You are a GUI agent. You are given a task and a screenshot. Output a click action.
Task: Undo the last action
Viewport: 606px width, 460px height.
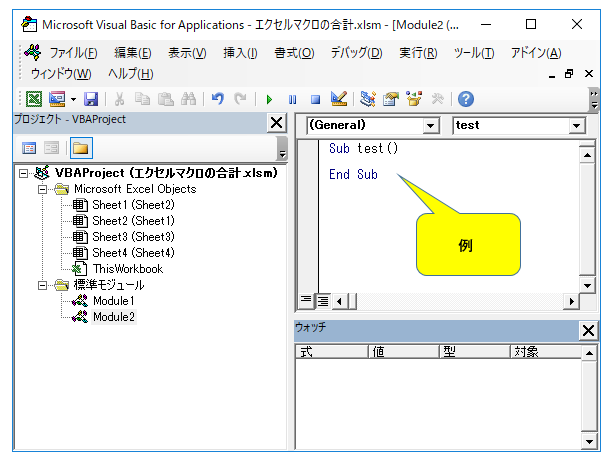click(218, 99)
